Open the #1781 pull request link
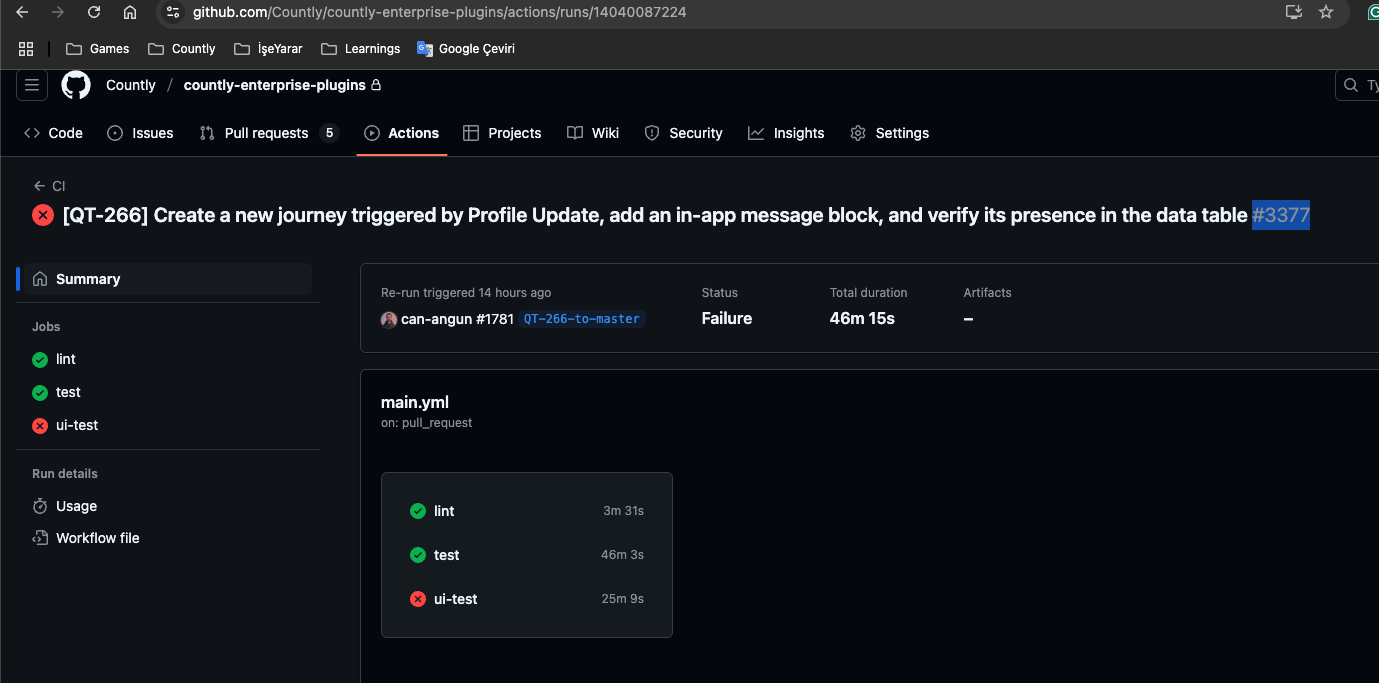This screenshot has width=1379, height=683. coord(495,319)
